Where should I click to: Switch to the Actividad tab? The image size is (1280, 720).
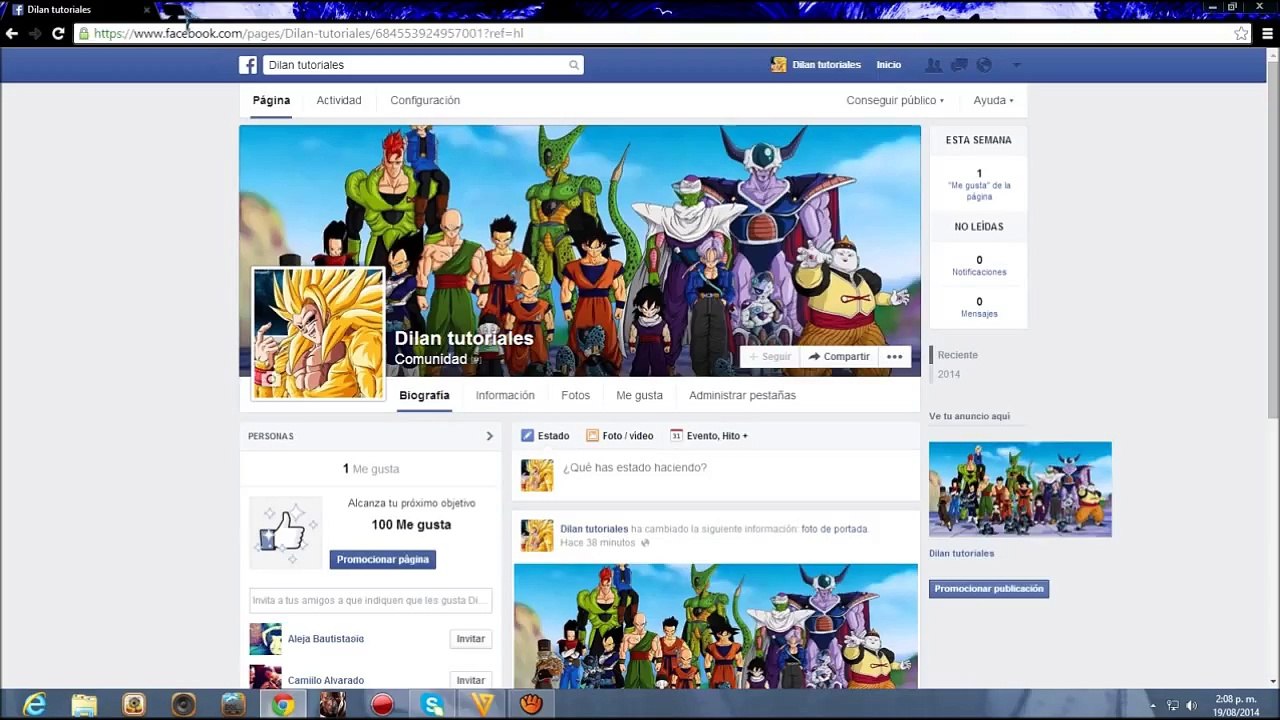pyautogui.click(x=339, y=101)
